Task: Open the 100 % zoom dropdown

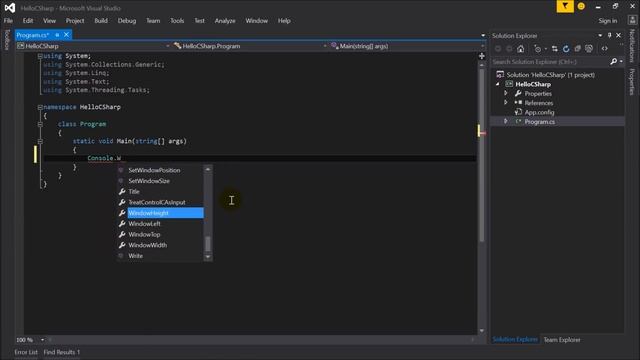Action: 42,340
